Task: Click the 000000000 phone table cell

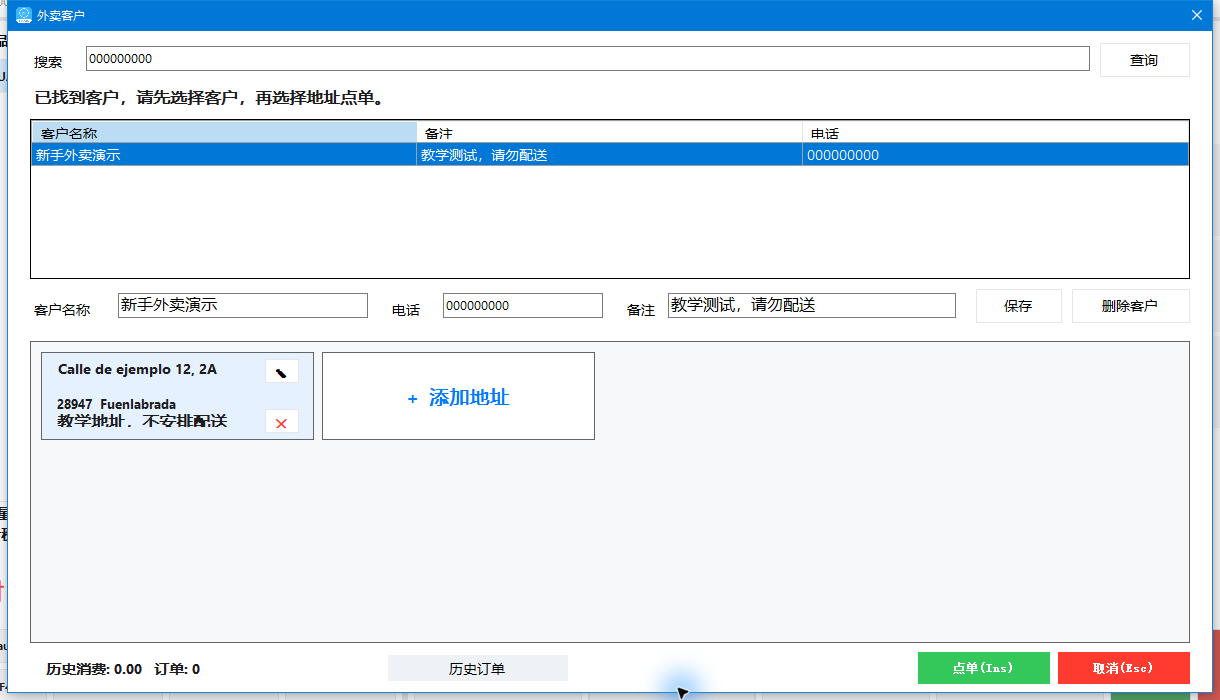Action: point(995,155)
